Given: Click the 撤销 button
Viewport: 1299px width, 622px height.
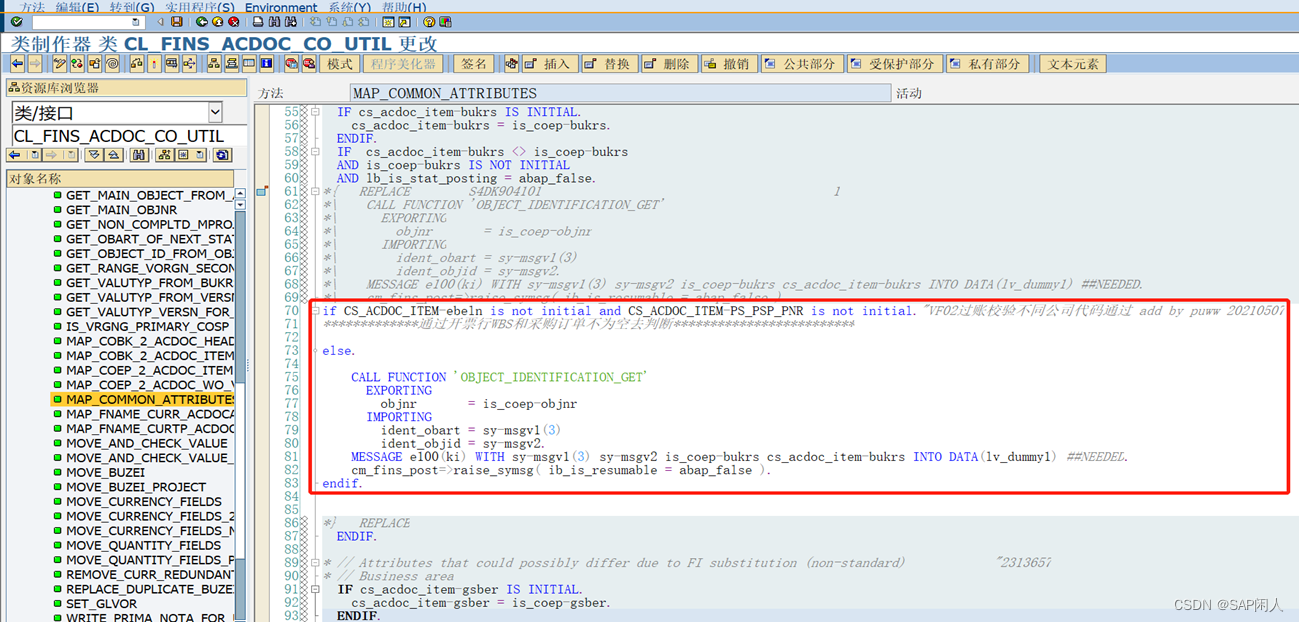Looking at the screenshot, I should tap(728, 64).
